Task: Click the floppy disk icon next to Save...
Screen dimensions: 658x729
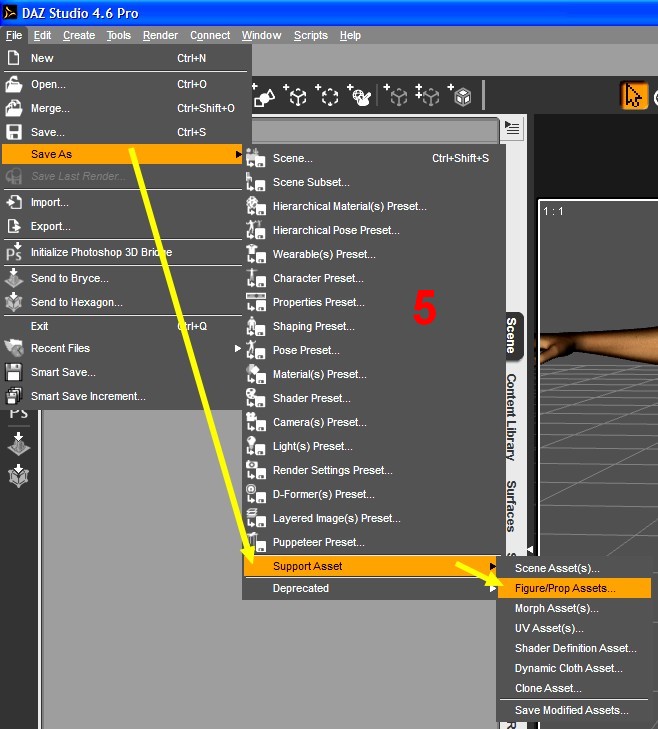Action: 13,132
